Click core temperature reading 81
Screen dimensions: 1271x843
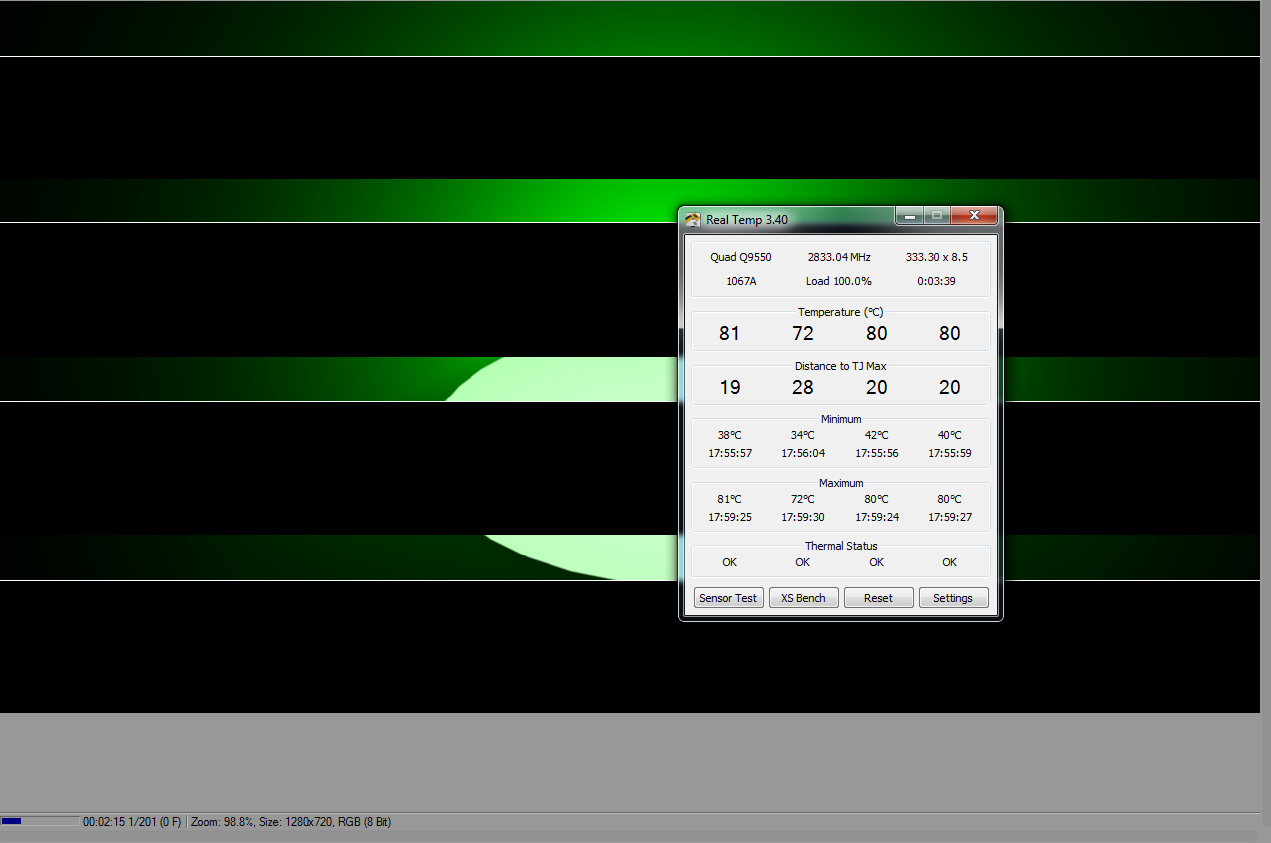730,333
